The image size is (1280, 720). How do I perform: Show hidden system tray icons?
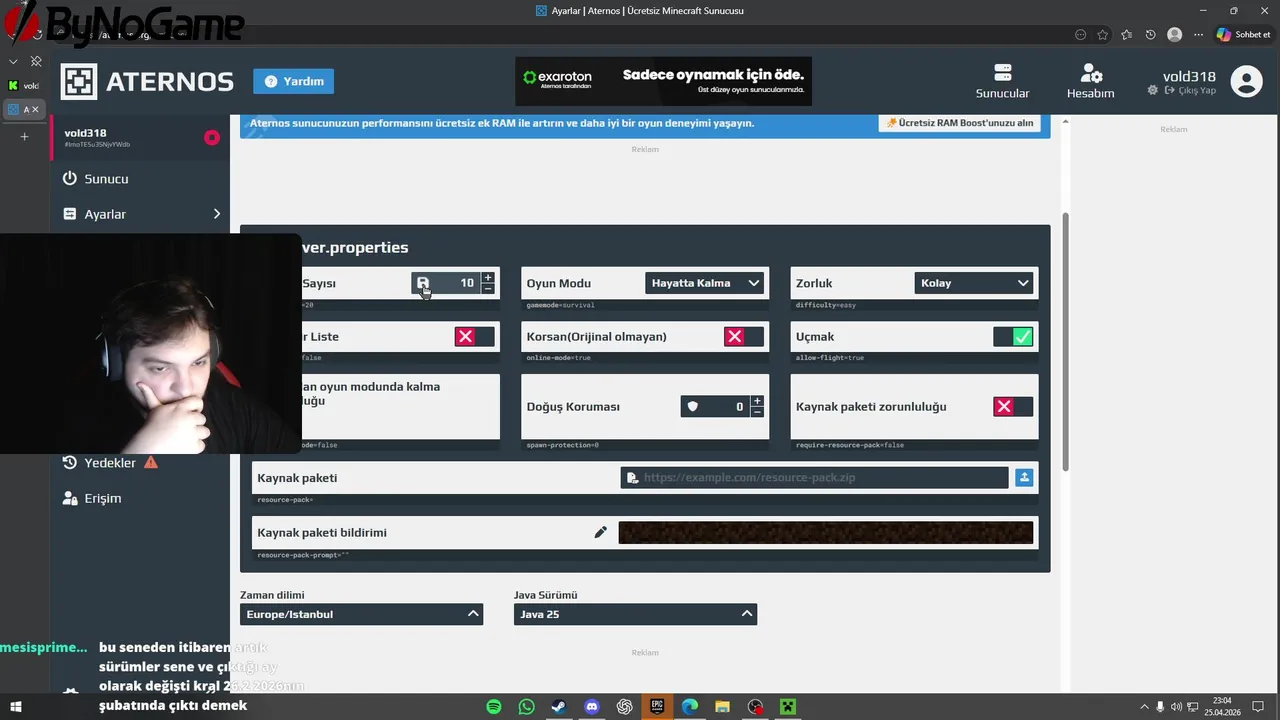point(1144,707)
